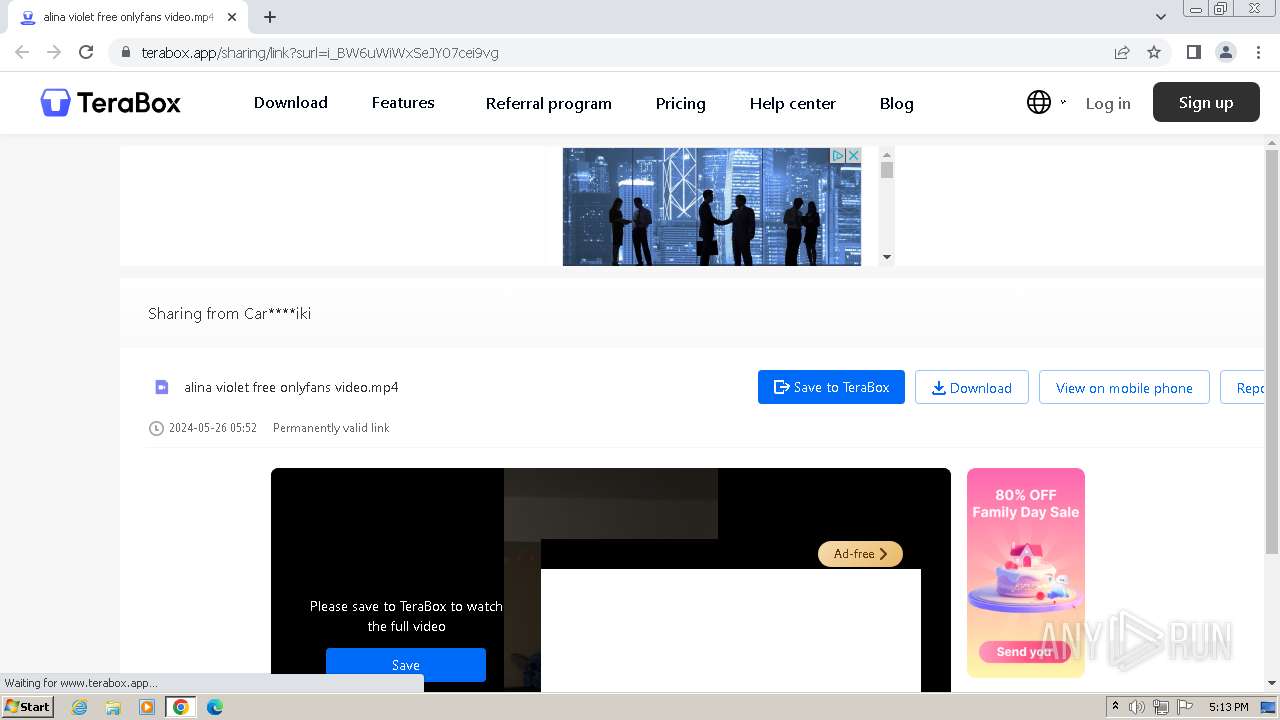Click Send you button in sale banner
This screenshot has width=1280, height=720.
point(1024,651)
